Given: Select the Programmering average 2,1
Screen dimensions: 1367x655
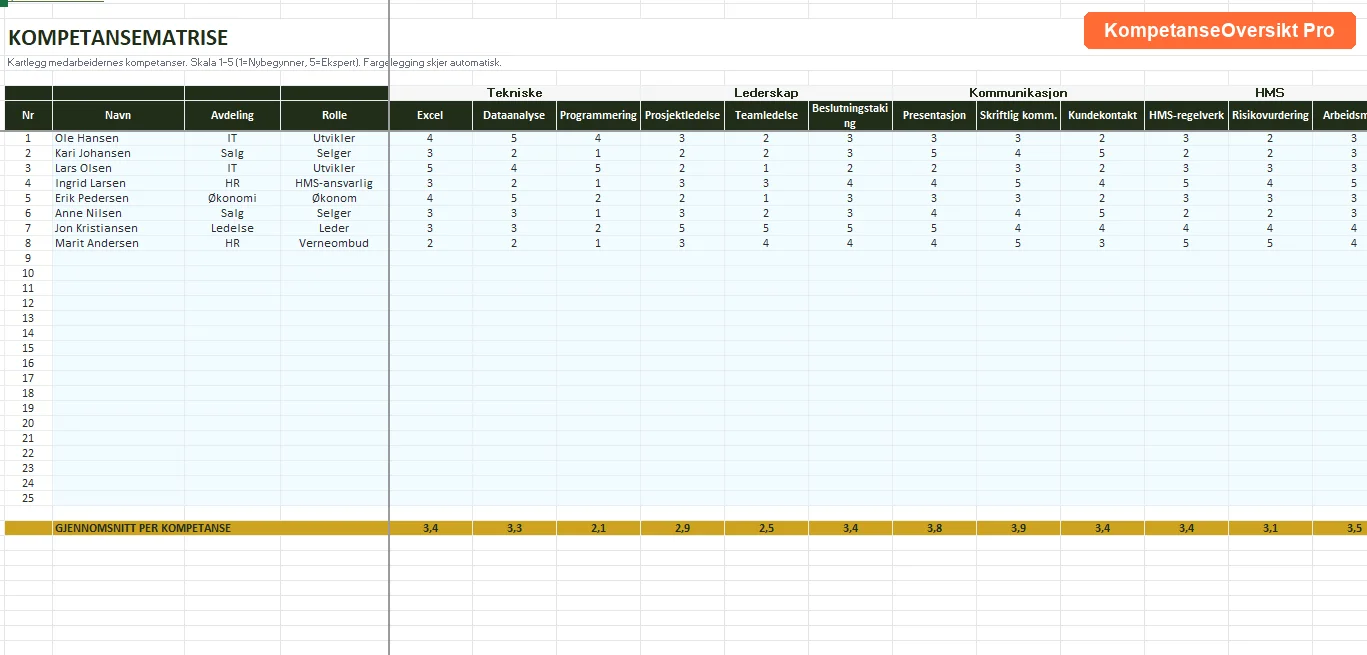Looking at the screenshot, I should click(x=598, y=528).
